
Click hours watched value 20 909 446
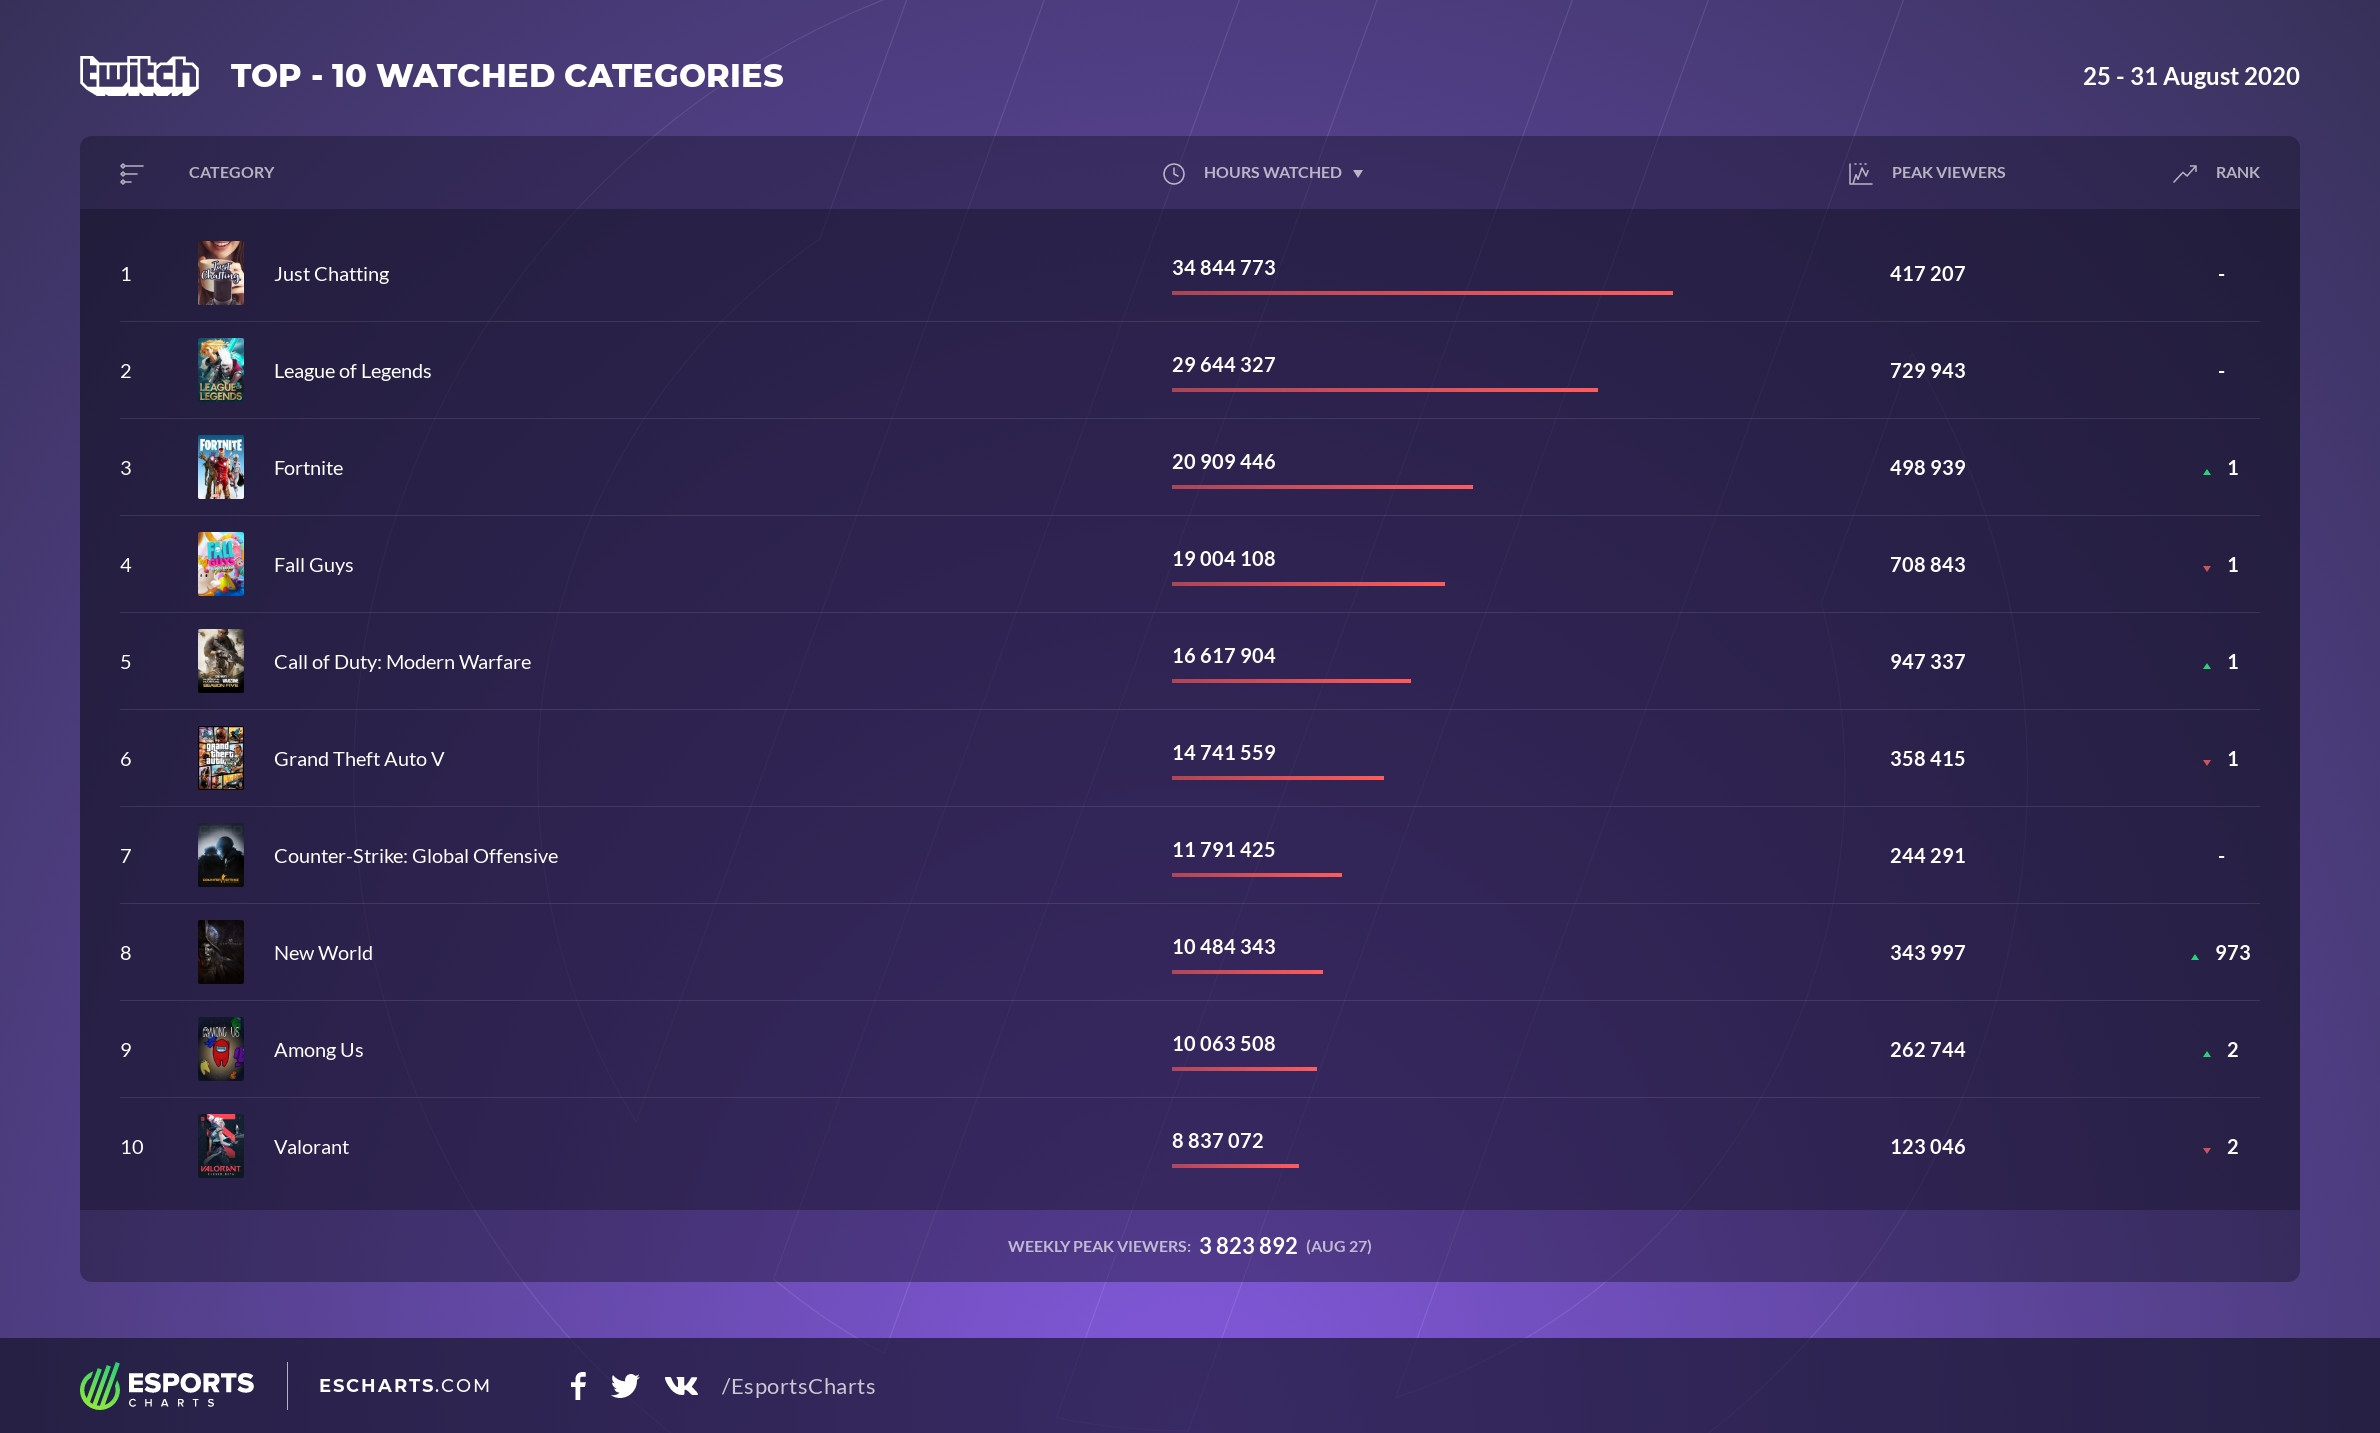tap(1223, 462)
